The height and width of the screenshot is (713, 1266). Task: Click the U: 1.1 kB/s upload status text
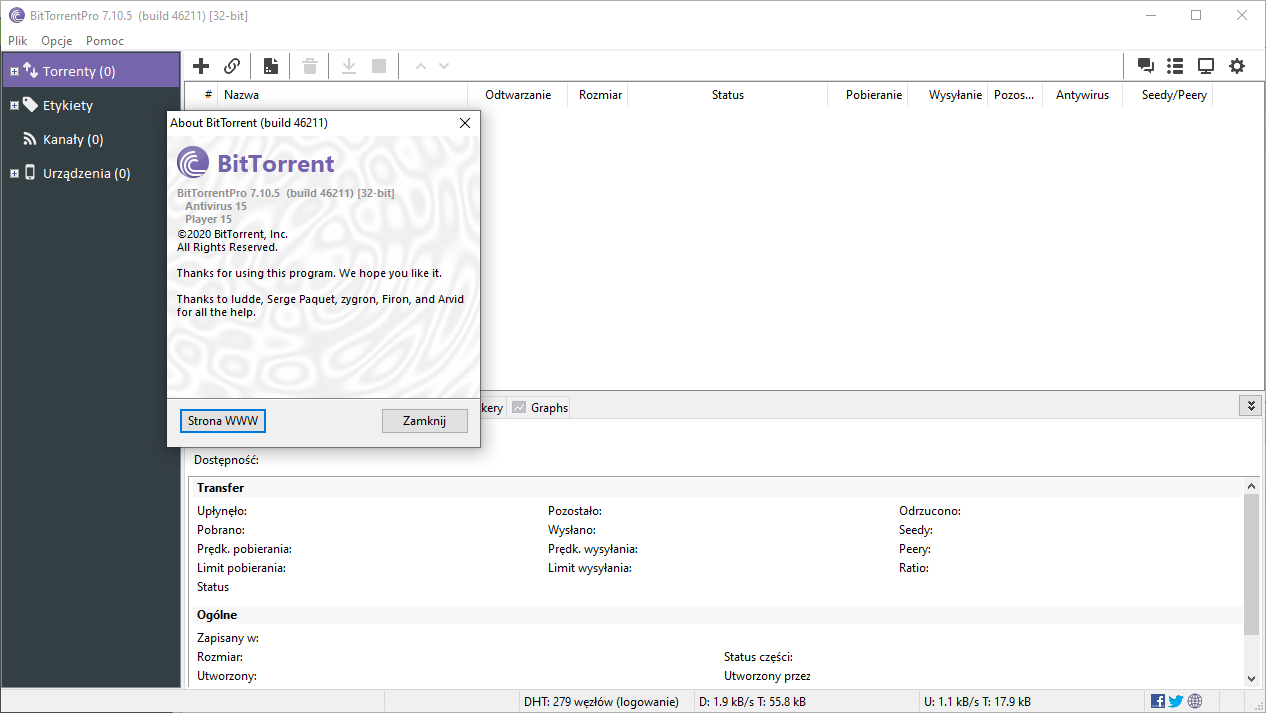(977, 701)
